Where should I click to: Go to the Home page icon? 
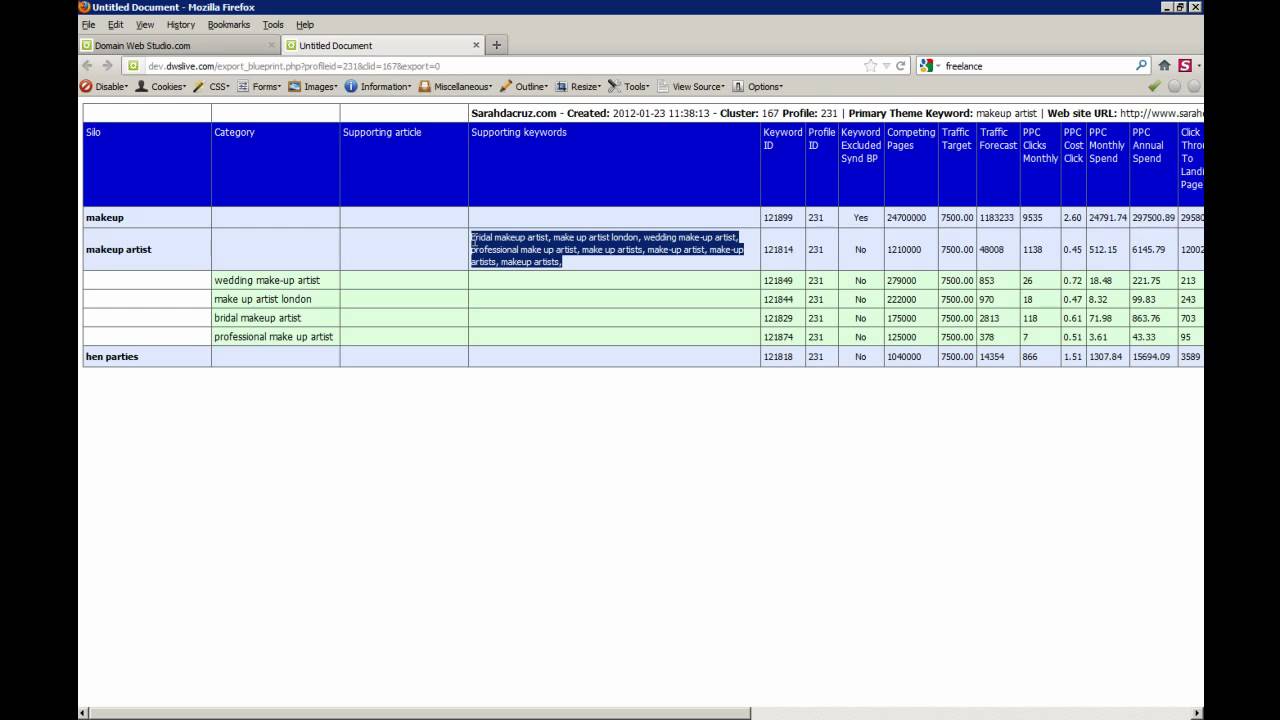(x=1164, y=66)
